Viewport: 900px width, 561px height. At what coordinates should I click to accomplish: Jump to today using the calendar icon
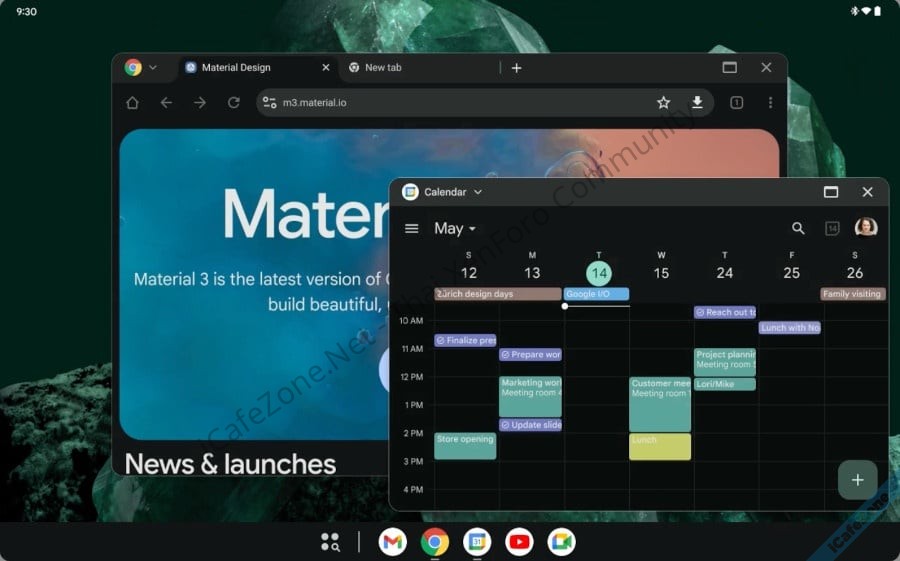[x=831, y=228]
